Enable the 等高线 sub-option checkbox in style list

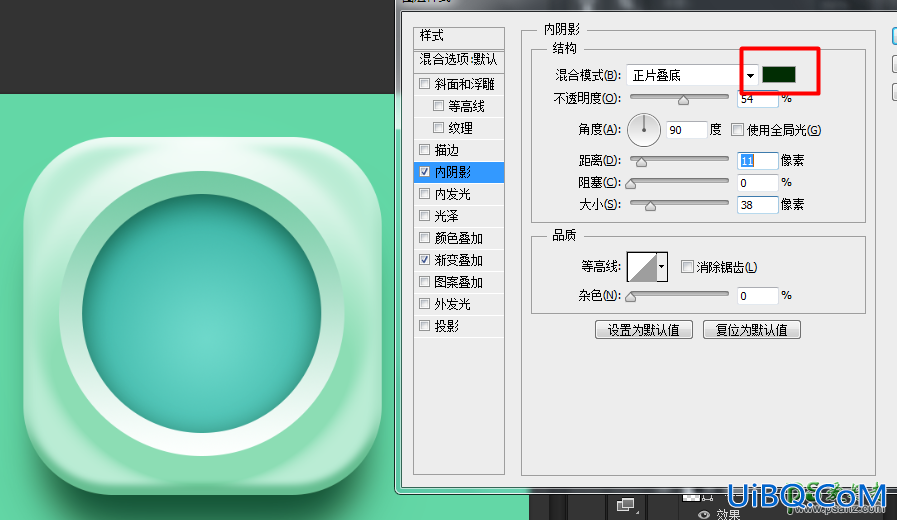click(438, 106)
